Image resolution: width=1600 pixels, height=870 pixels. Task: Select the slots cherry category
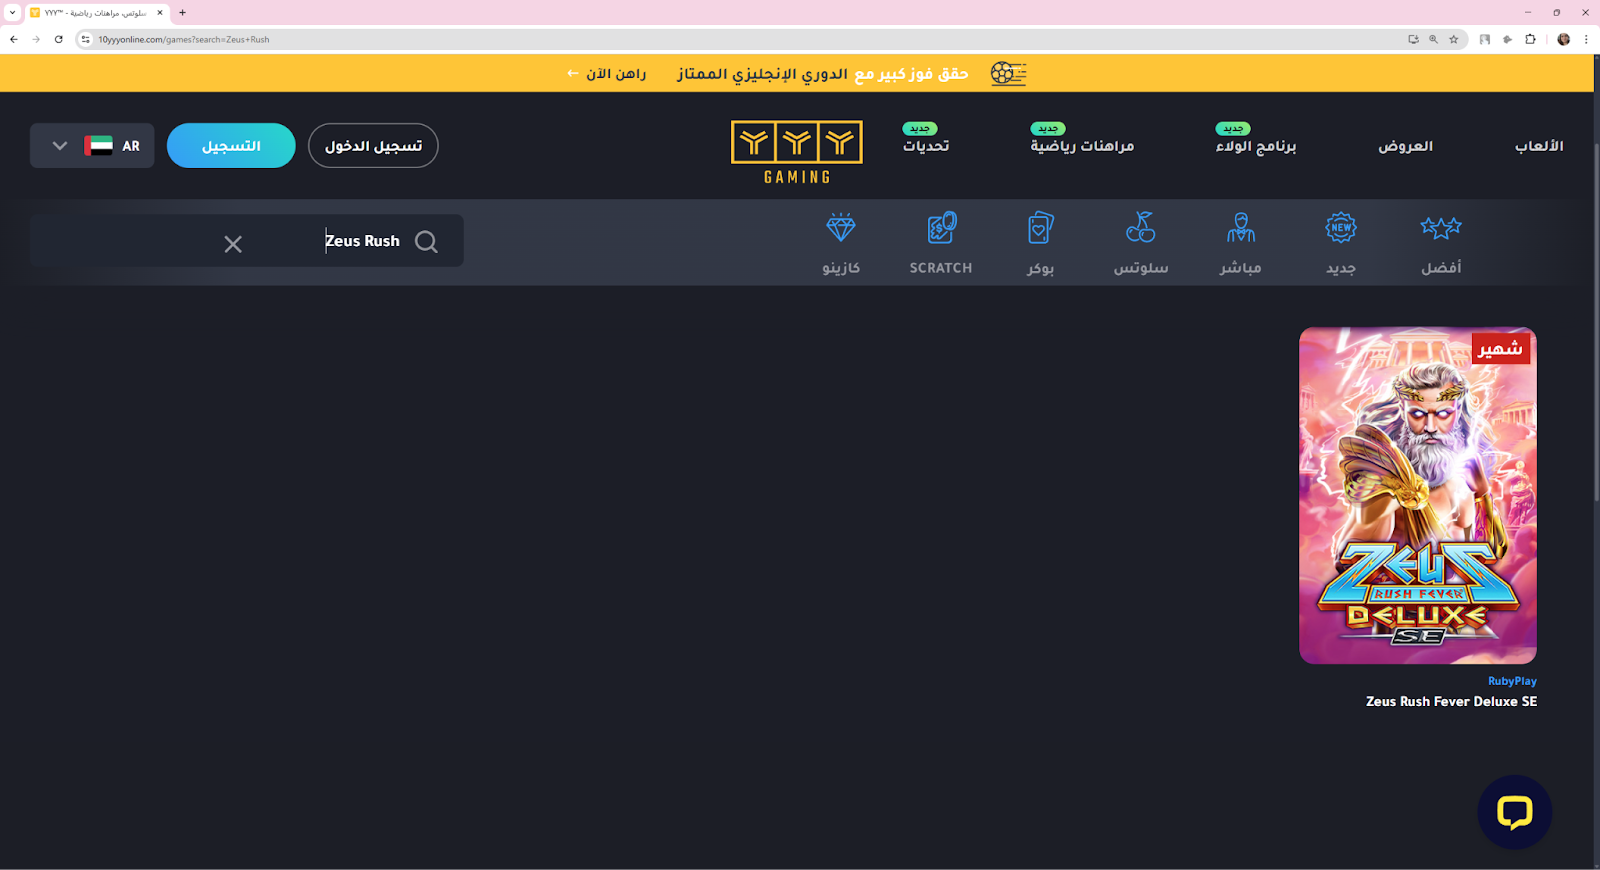tap(1141, 243)
